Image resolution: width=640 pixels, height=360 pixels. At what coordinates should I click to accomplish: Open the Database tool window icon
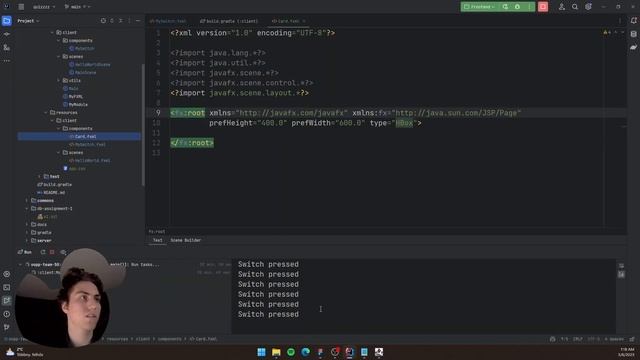click(633, 34)
